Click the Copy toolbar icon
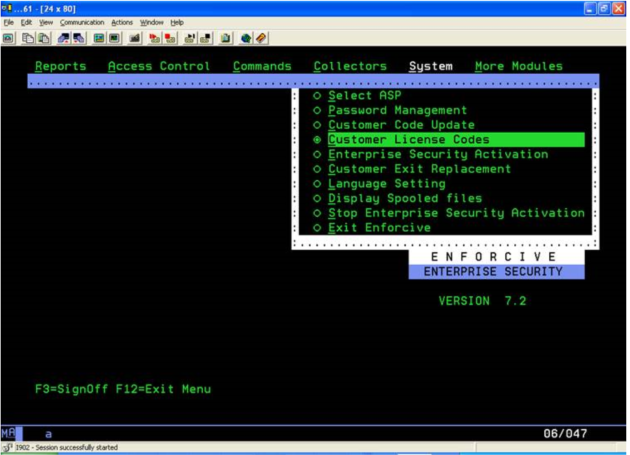The height and width of the screenshot is (455, 630). point(28,38)
